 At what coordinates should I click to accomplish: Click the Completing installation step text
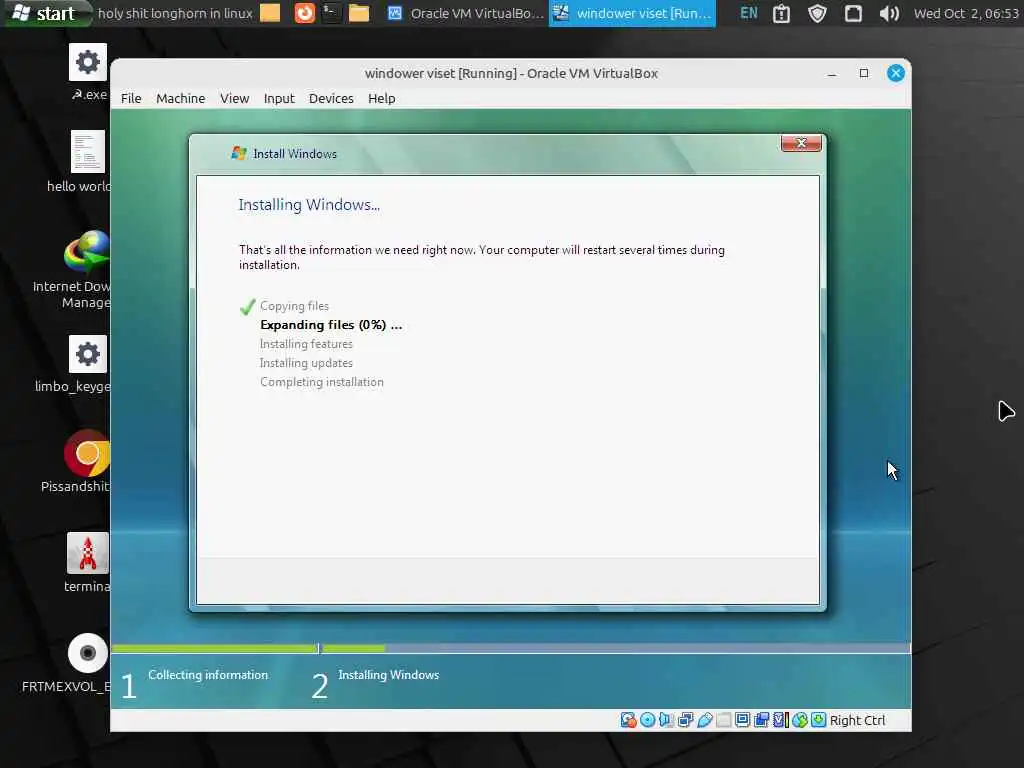[x=322, y=381]
